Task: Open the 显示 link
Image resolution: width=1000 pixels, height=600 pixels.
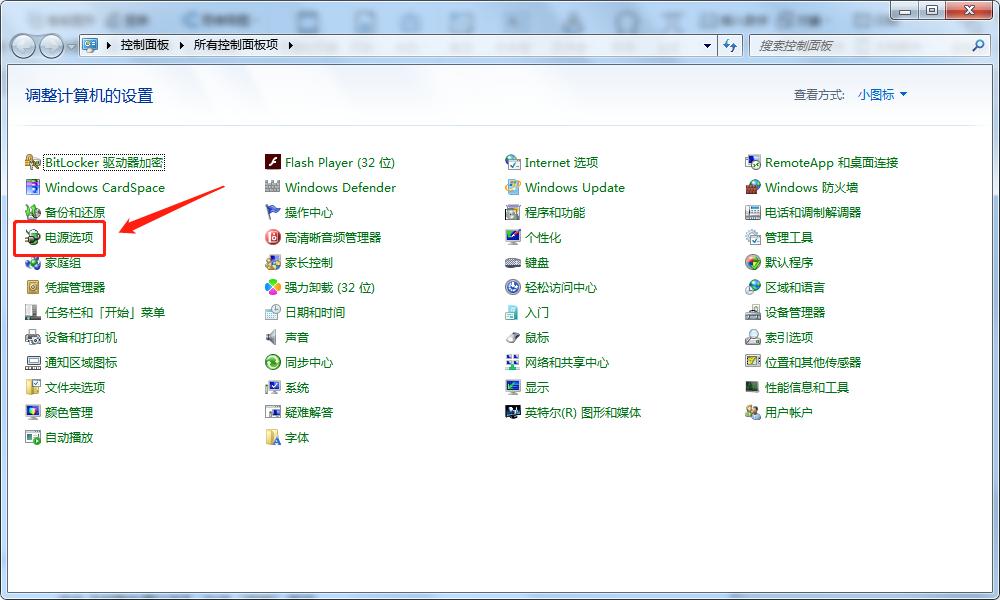Action: [x=537, y=387]
